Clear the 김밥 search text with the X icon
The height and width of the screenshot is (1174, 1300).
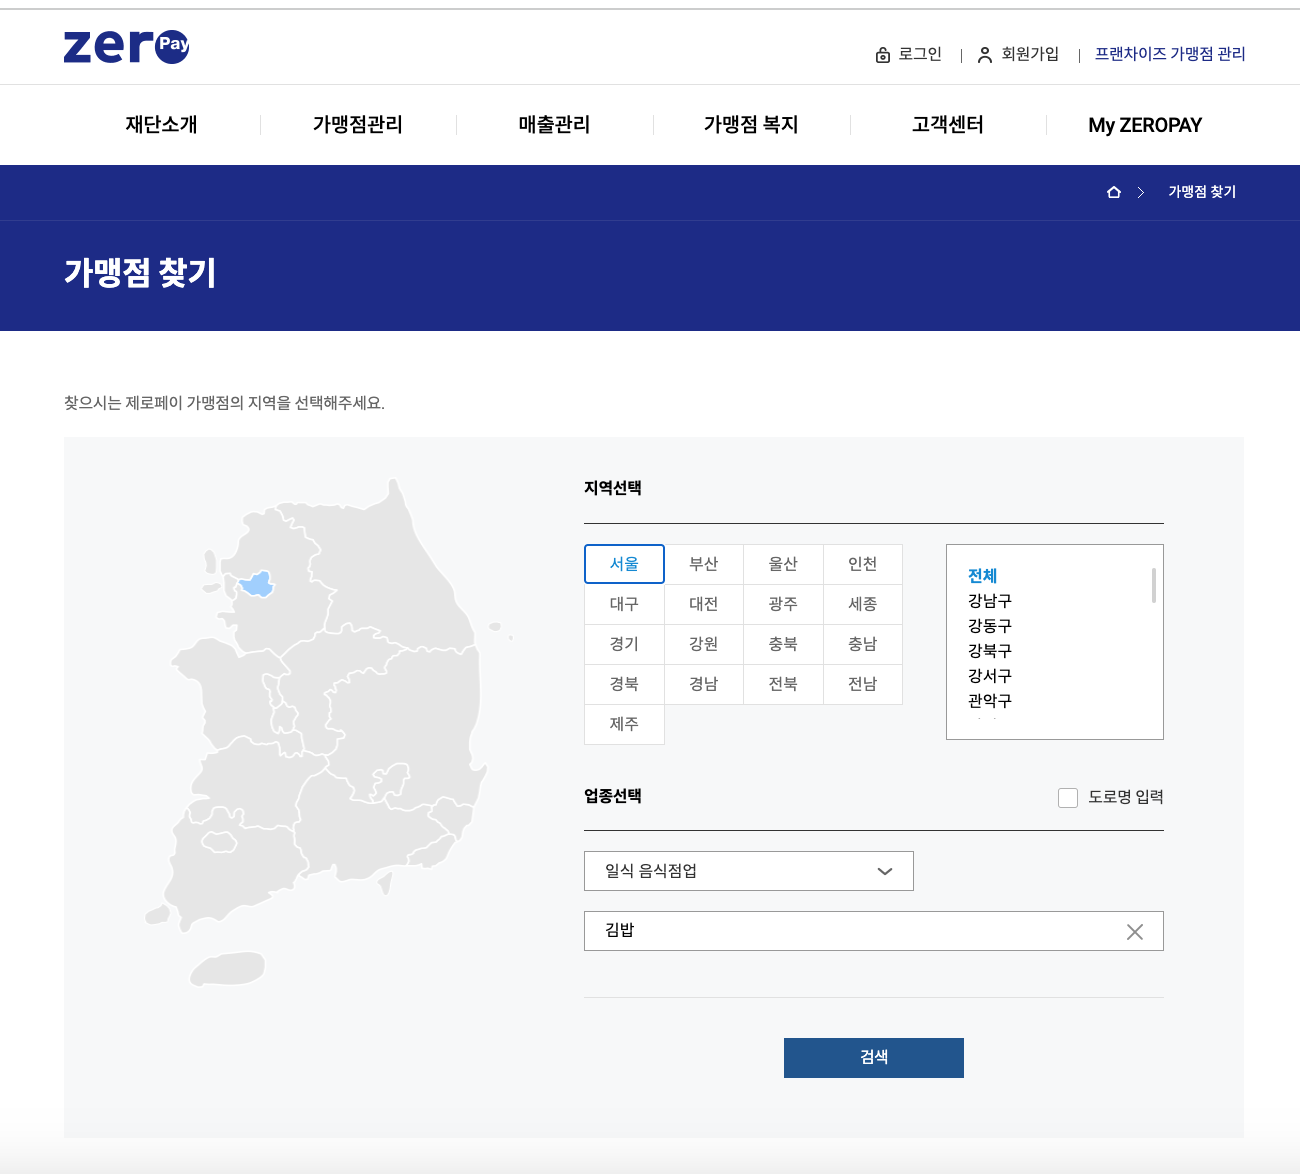[1135, 931]
